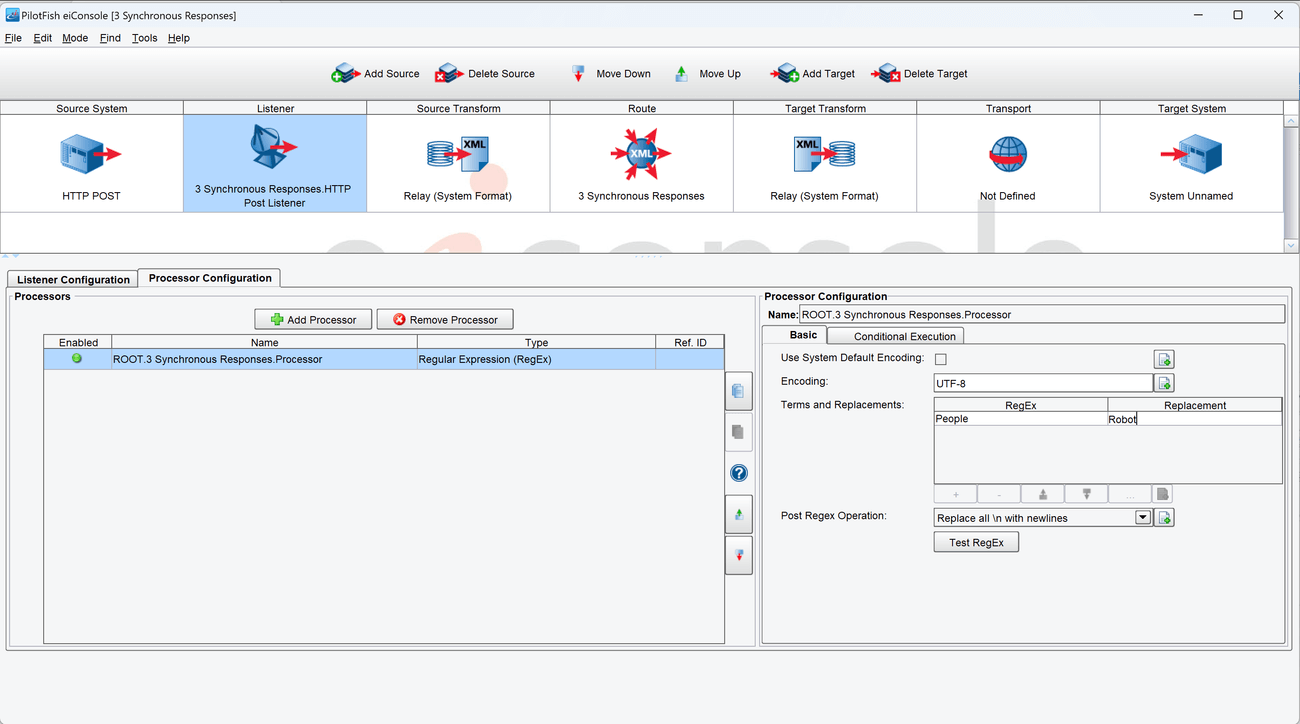The width and height of the screenshot is (1300, 724).
Task: Click the Enabled column header
Action: tap(78, 342)
